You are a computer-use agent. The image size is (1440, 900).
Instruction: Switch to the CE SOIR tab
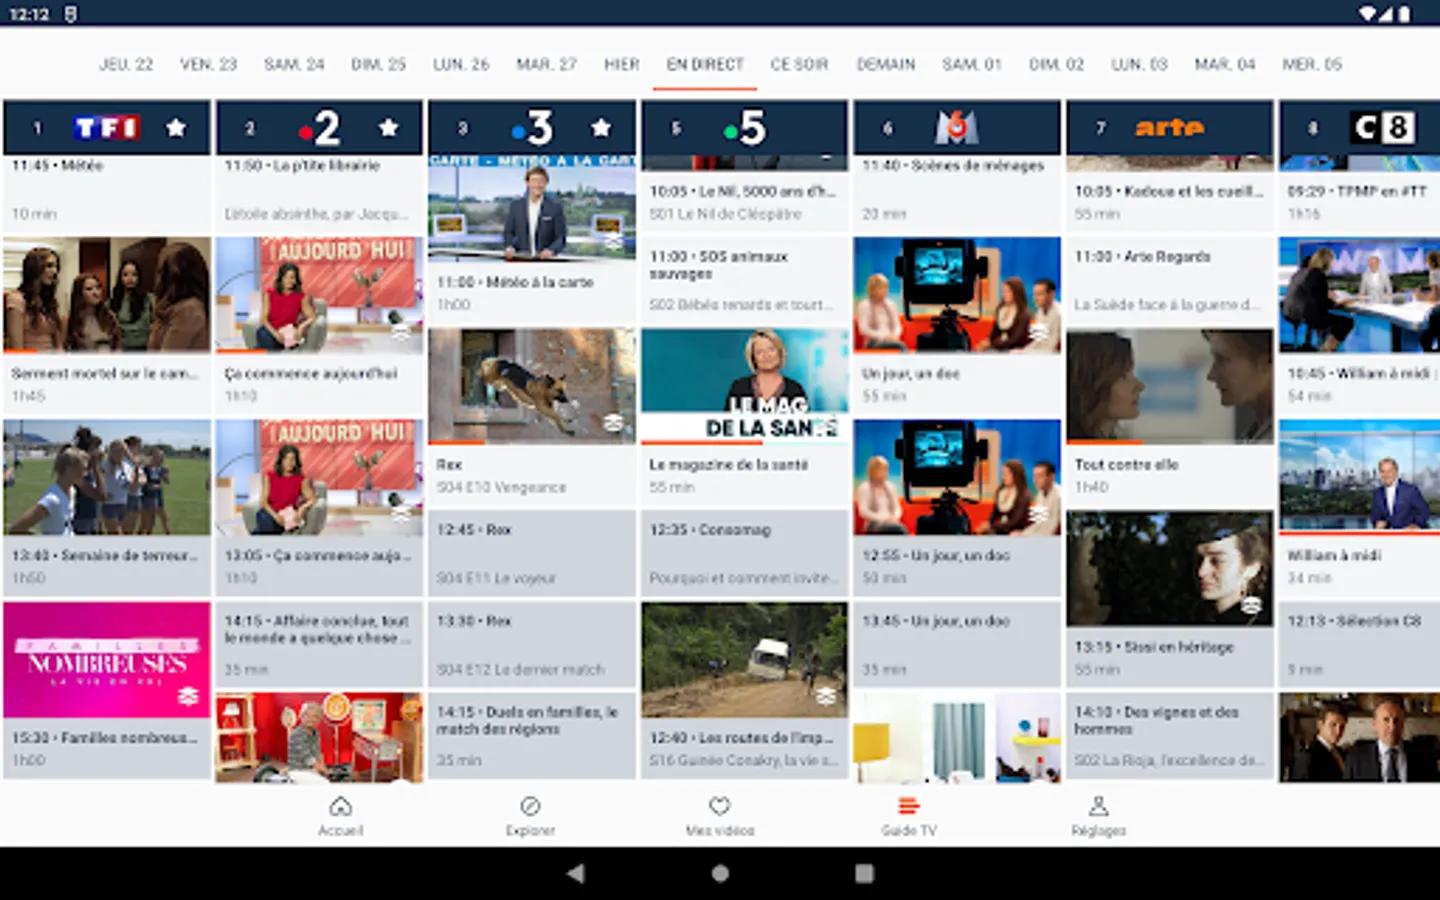pos(800,64)
